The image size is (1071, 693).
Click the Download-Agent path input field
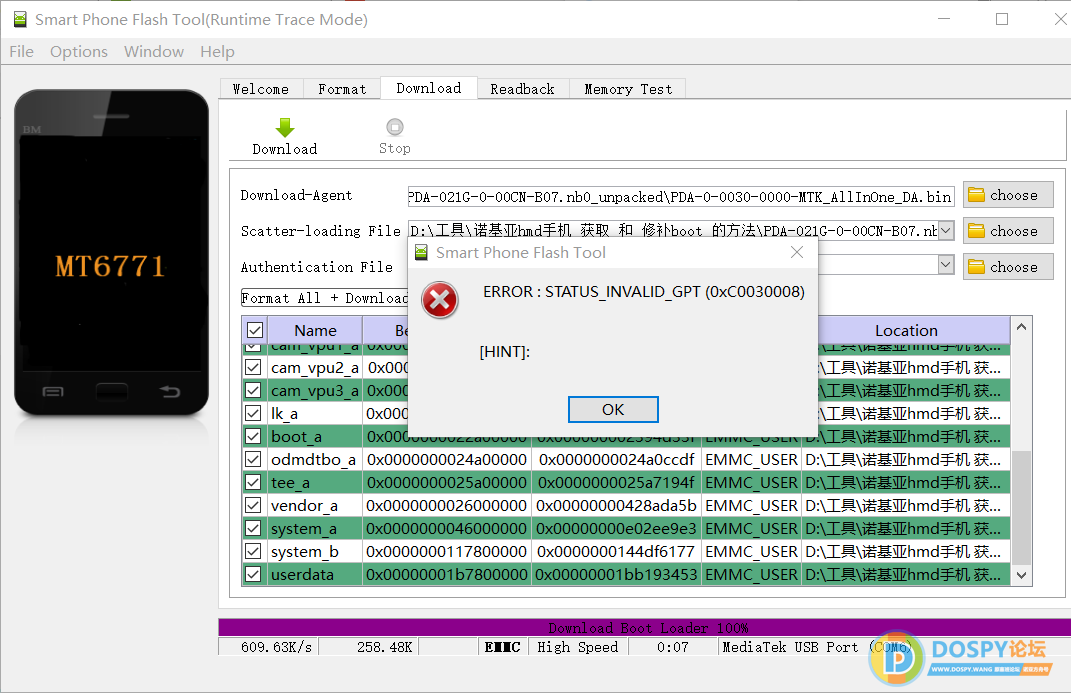681,197
